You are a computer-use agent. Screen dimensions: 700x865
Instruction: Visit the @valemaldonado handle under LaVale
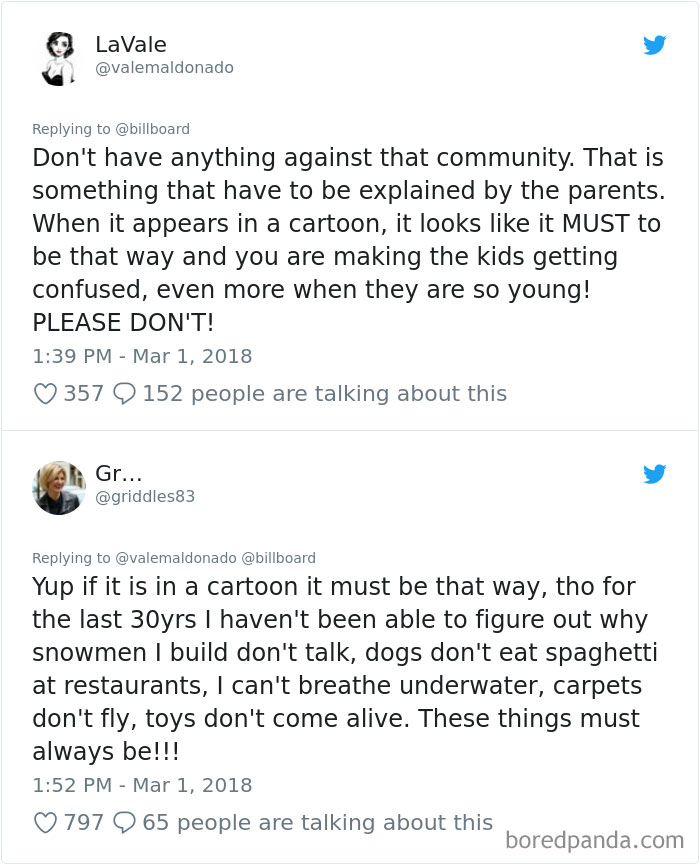pos(164,68)
